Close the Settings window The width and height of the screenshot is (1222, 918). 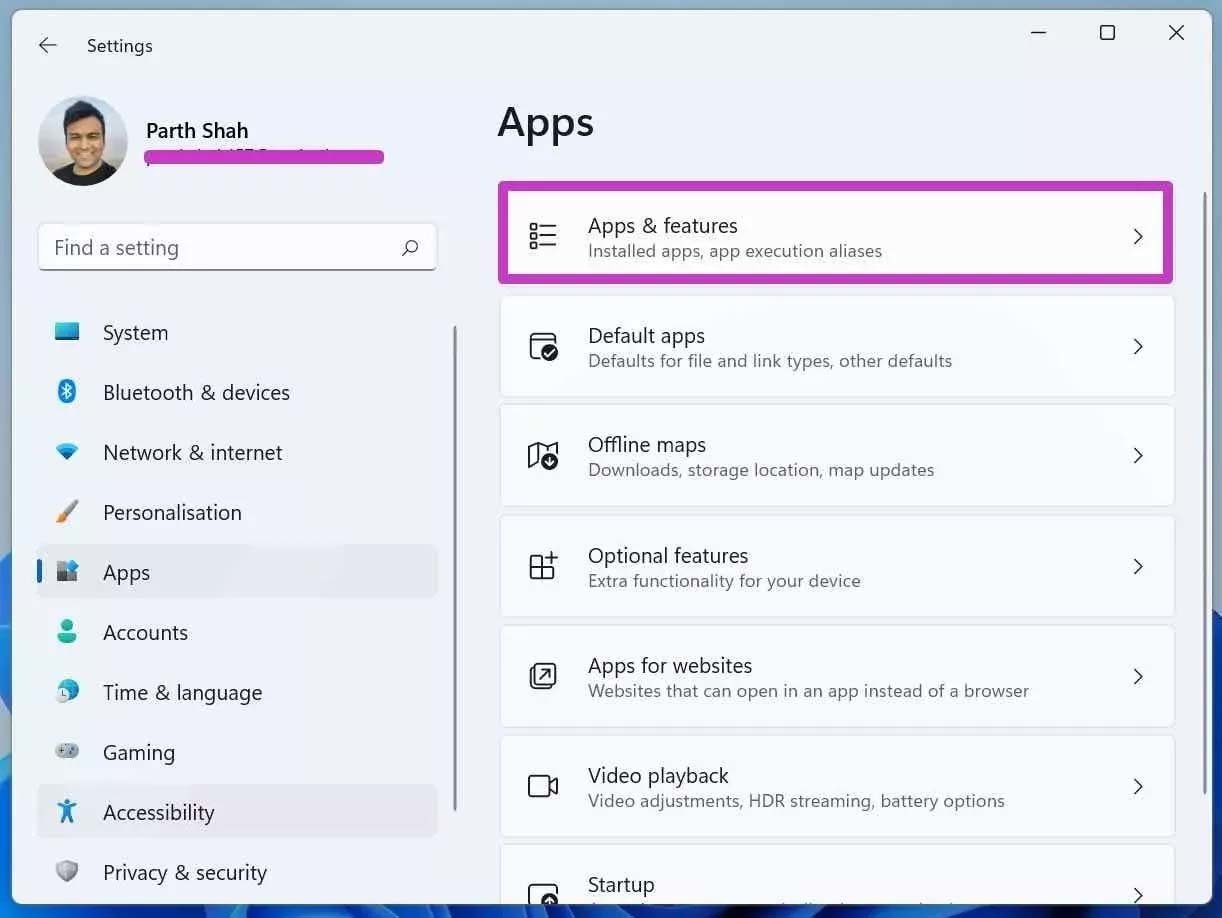[1176, 33]
